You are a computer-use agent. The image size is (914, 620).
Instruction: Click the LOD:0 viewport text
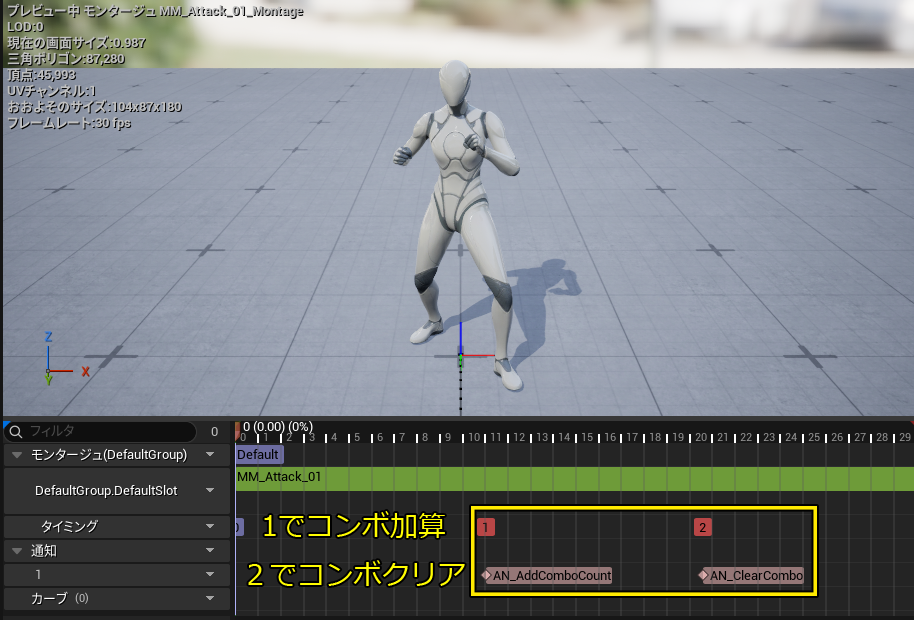click(25, 27)
